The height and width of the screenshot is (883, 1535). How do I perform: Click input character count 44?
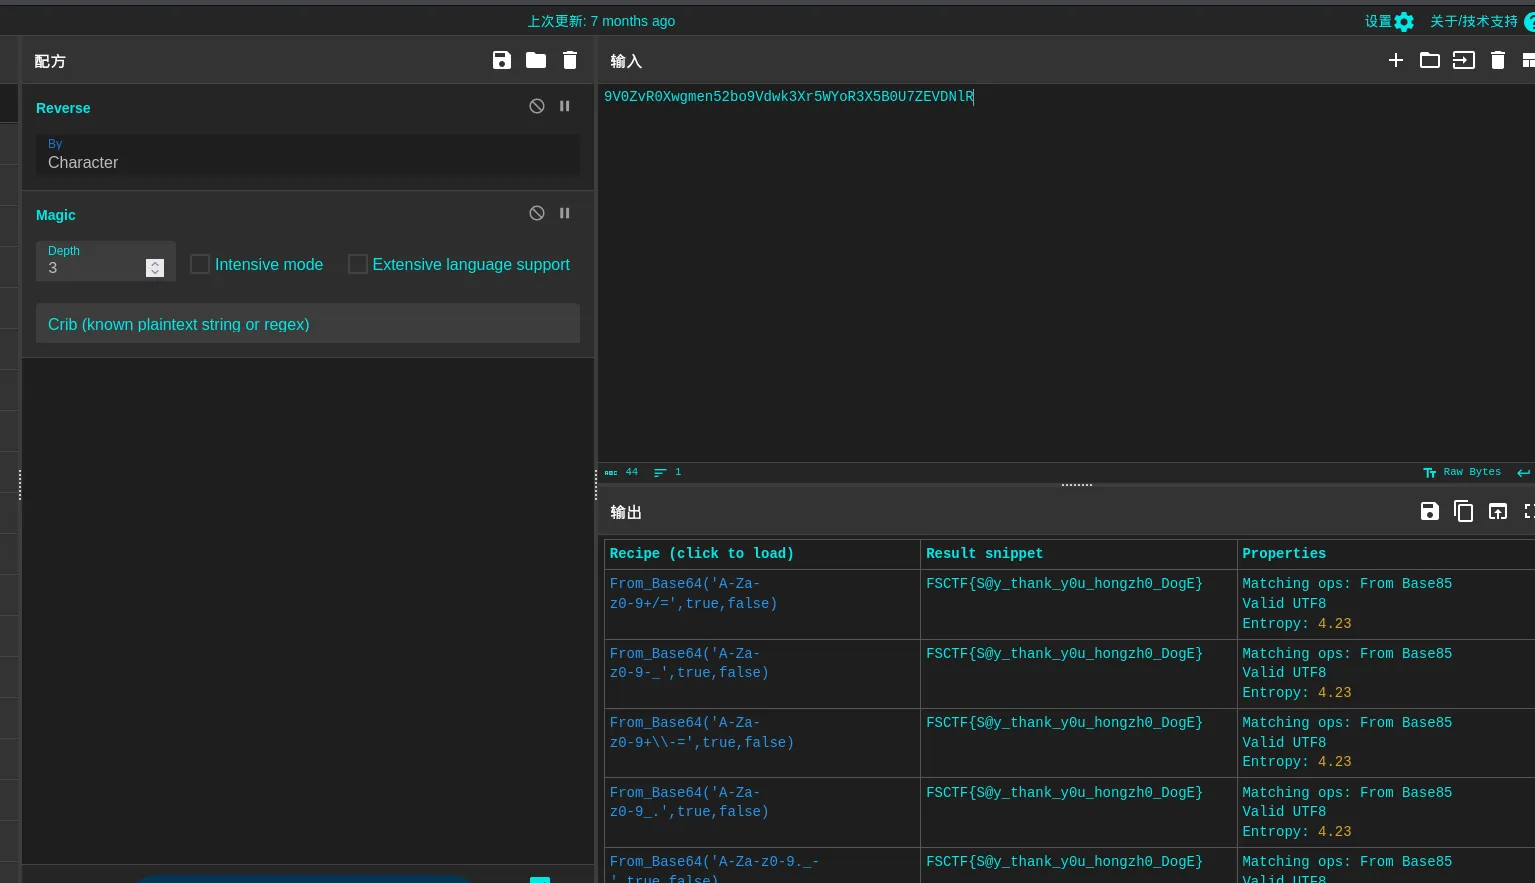point(622,472)
